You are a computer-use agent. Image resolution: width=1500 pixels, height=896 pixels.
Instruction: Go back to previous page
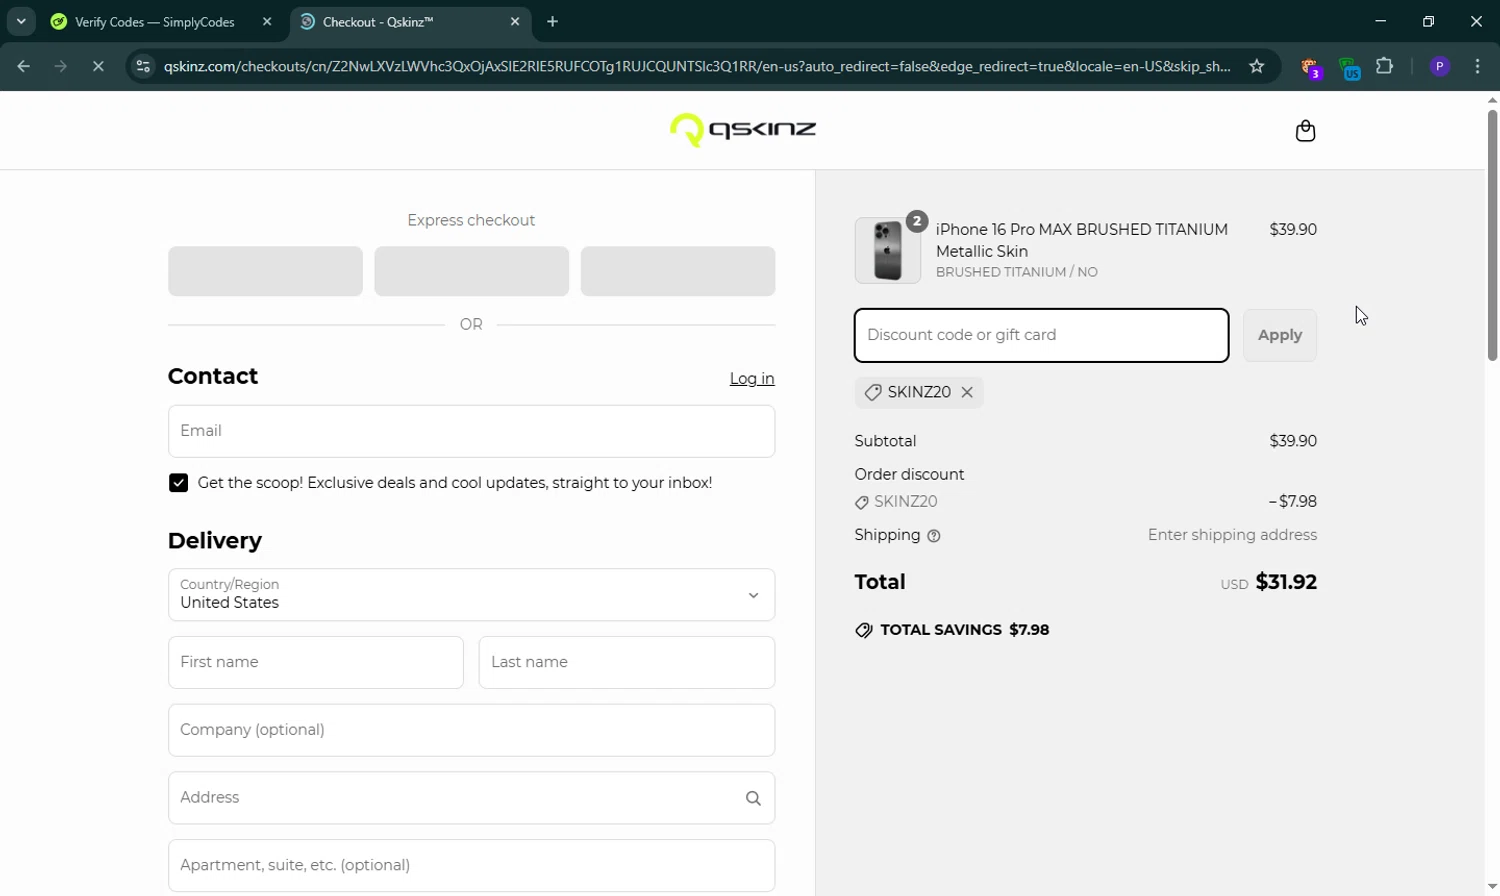[x=23, y=66]
